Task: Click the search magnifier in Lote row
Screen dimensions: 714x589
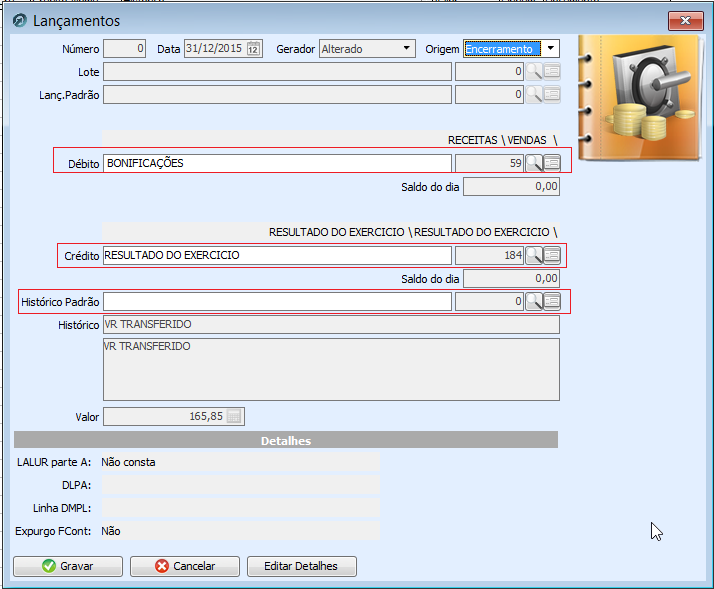Action: coord(534,72)
